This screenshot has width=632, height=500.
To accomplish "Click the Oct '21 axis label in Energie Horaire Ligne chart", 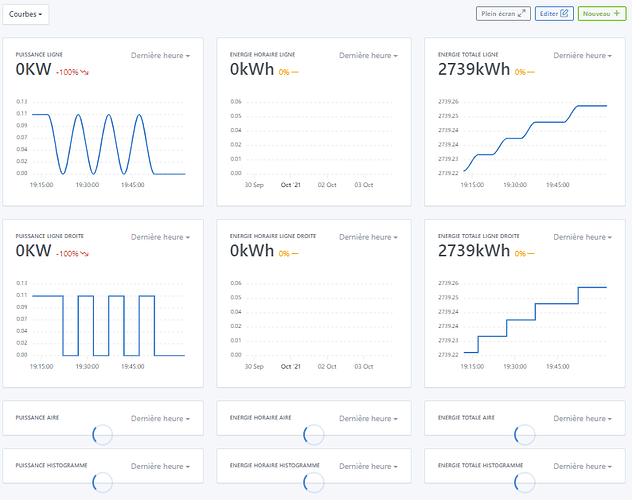I will [291, 185].
